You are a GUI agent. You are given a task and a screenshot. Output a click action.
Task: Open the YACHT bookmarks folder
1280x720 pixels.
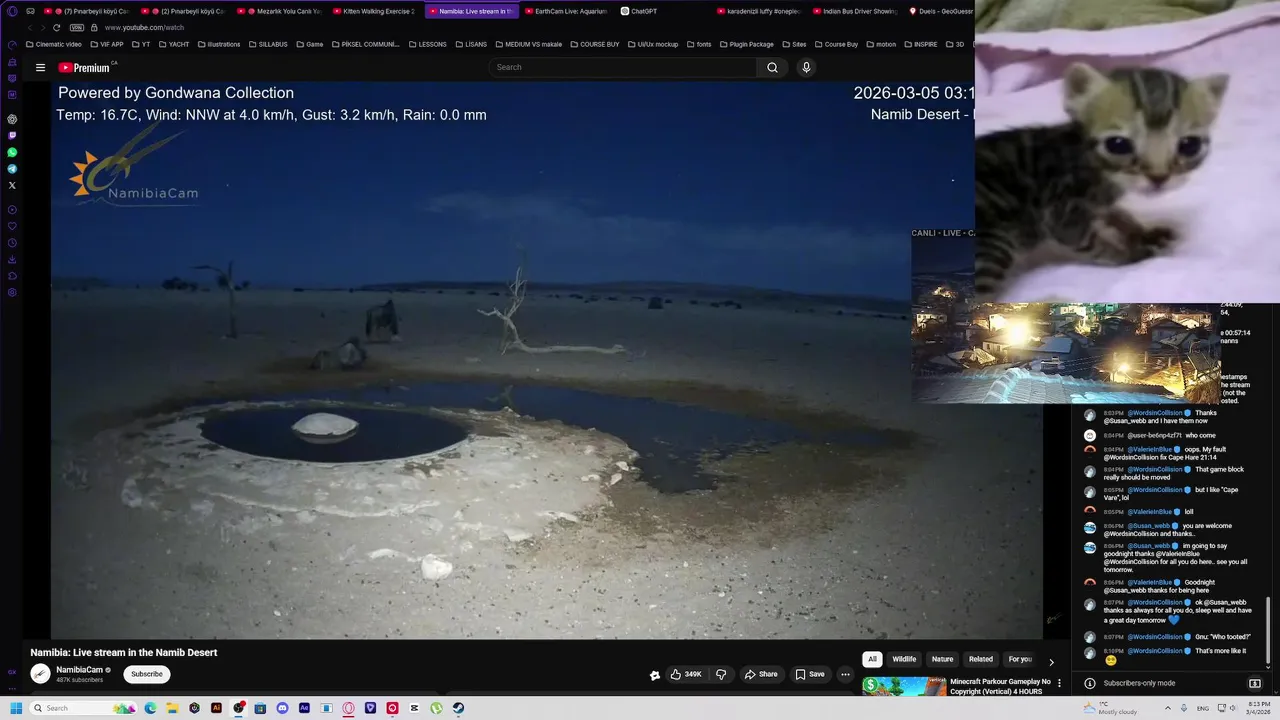click(174, 44)
